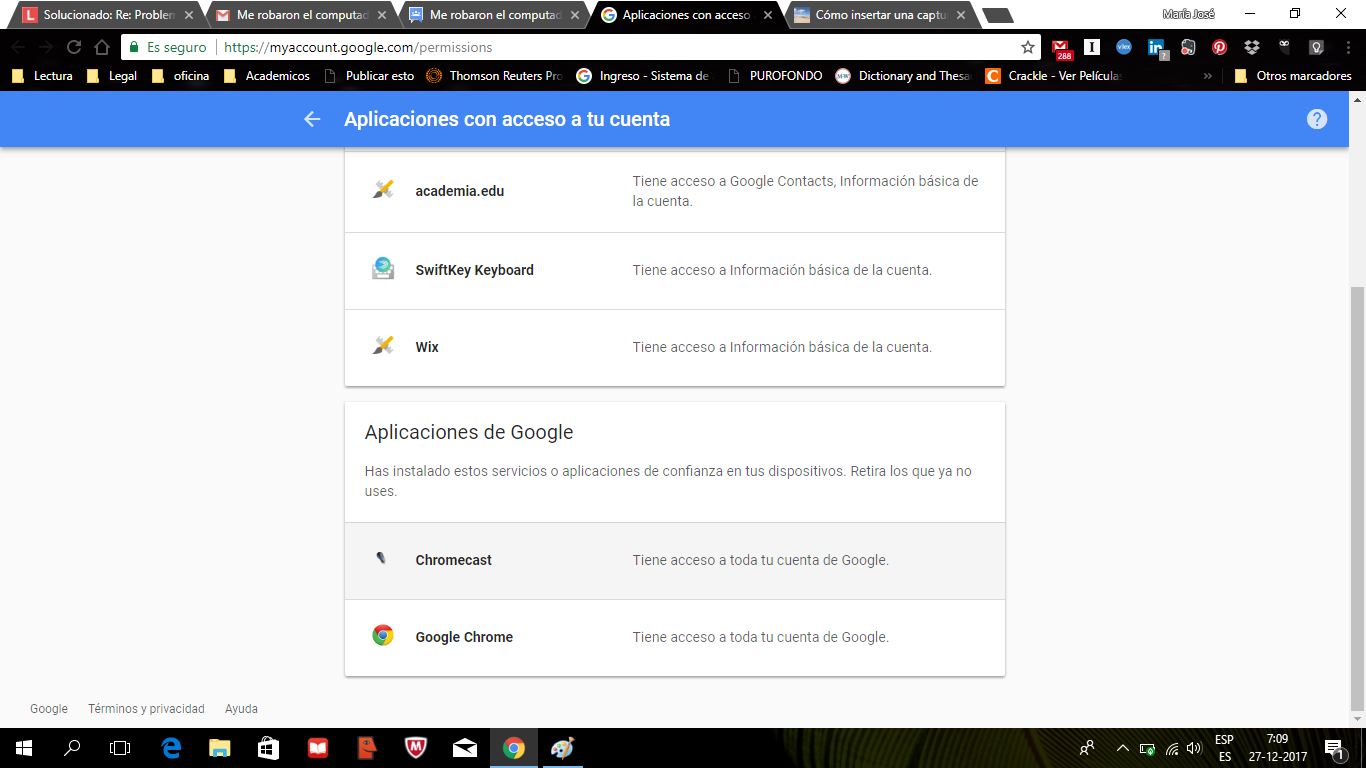The height and width of the screenshot is (768, 1366).
Task: Open the Ayuda footer link
Action: [241, 709]
